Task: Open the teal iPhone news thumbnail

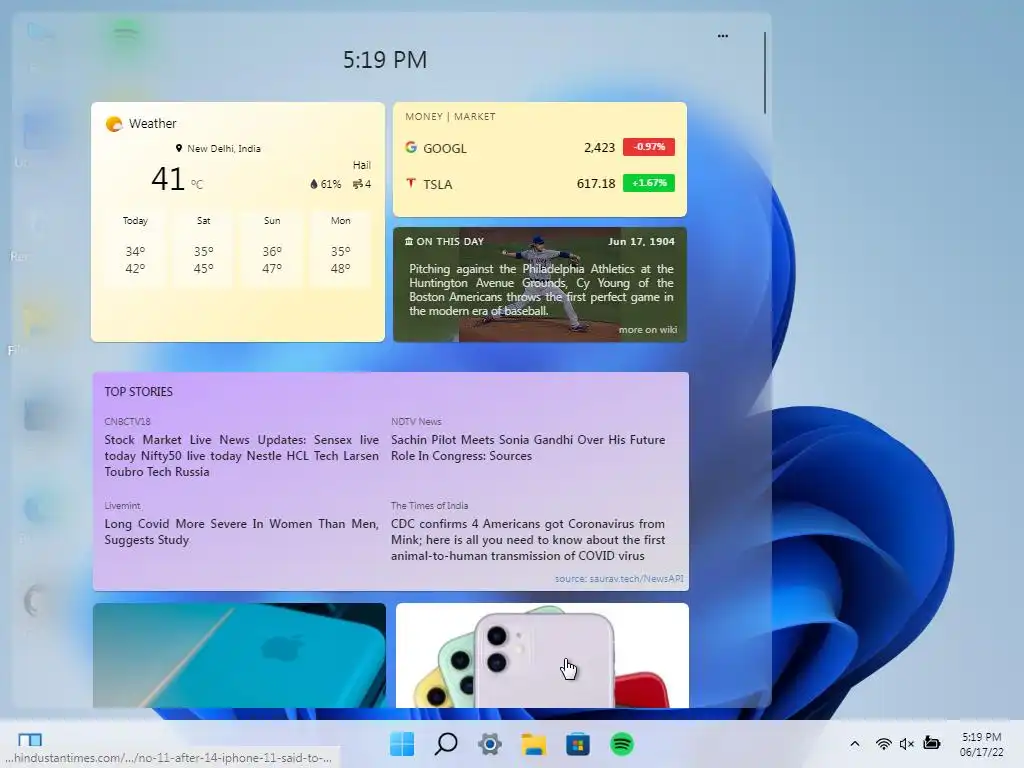Action: click(239, 655)
